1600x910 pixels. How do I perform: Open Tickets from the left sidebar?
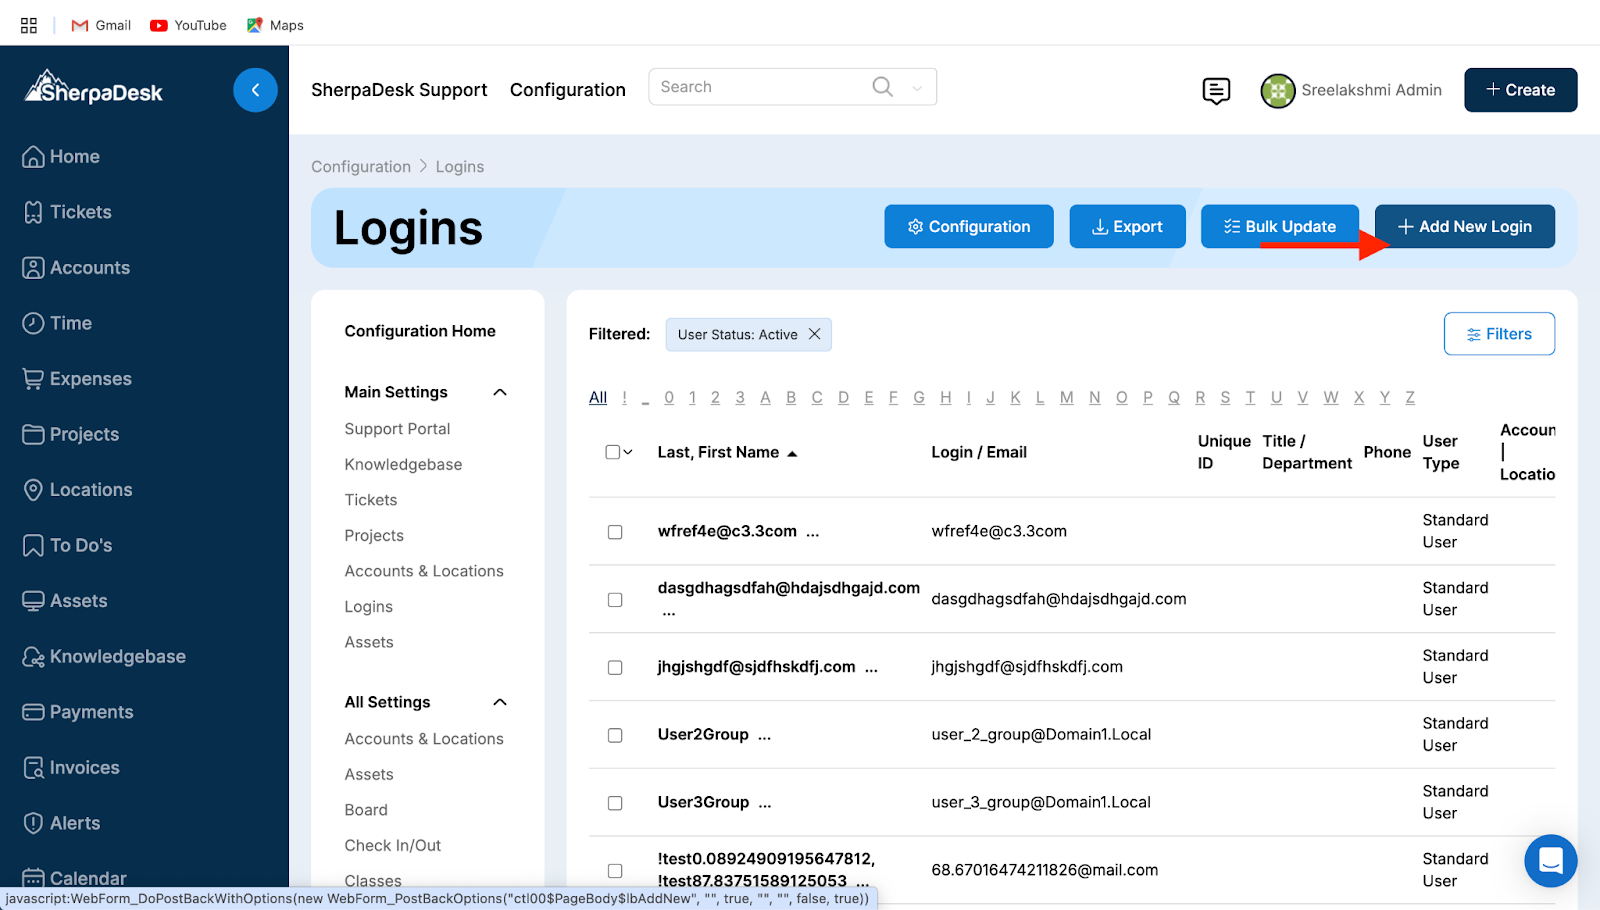point(80,212)
